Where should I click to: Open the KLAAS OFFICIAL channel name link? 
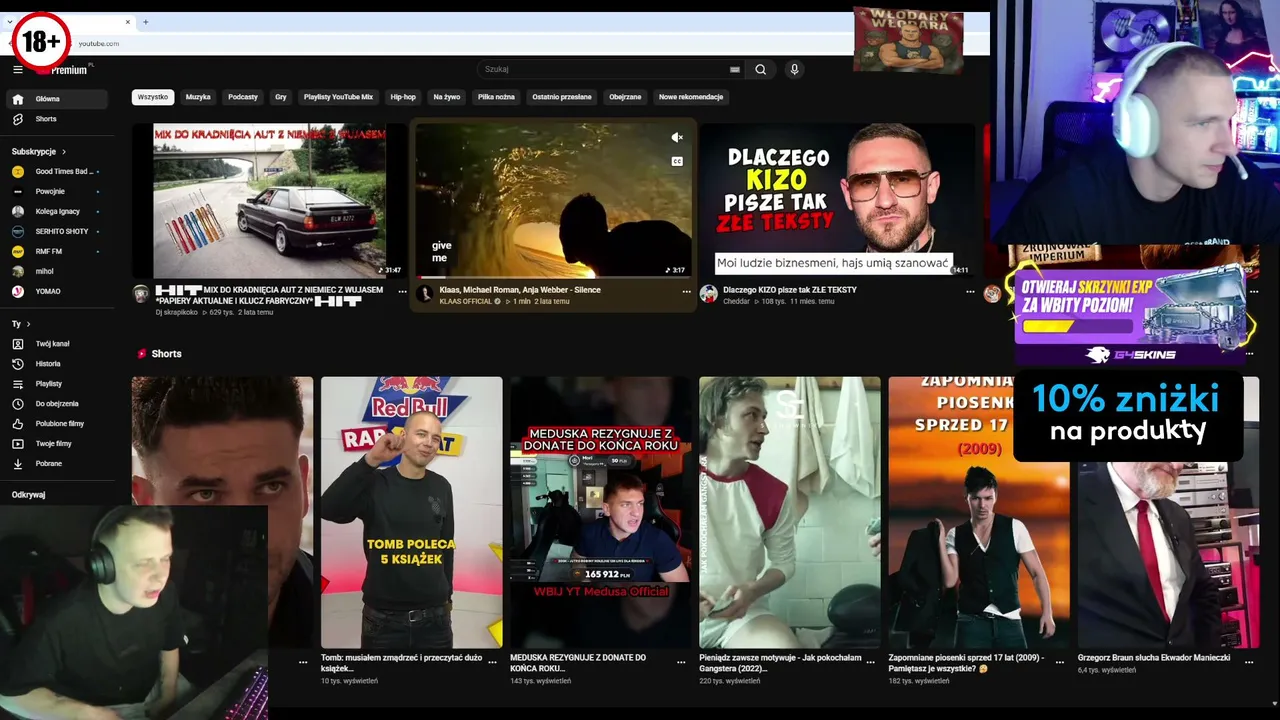tap(466, 301)
